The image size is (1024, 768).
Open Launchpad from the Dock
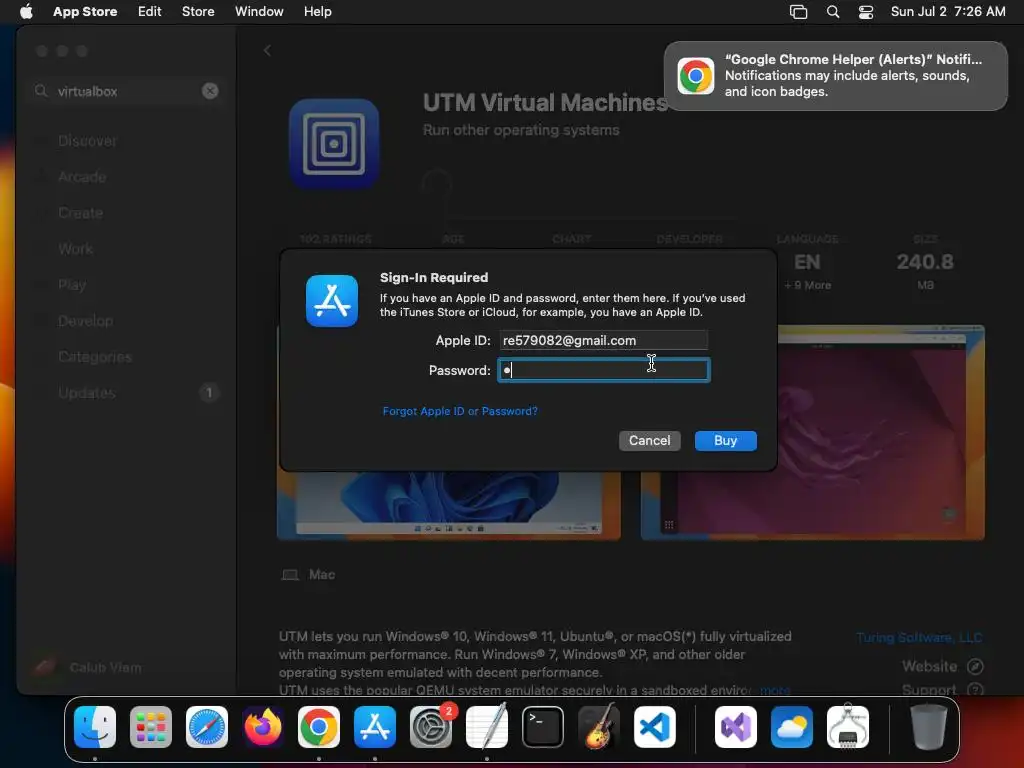tap(151, 727)
